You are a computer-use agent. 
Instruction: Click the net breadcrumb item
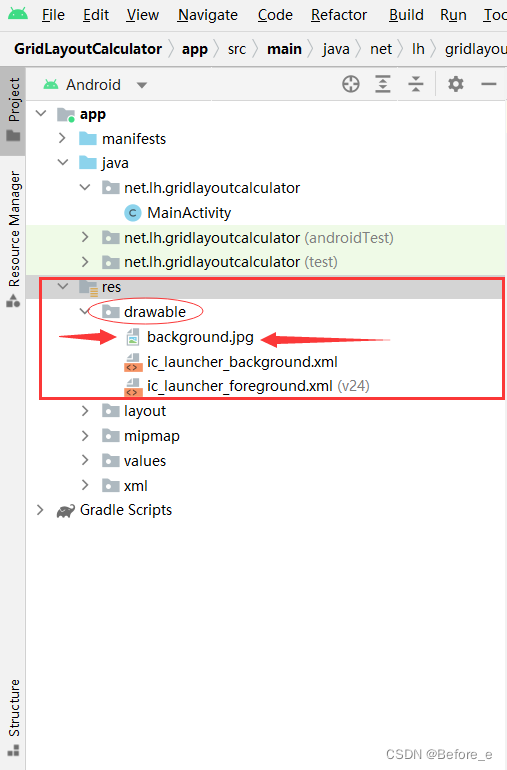pos(381,49)
